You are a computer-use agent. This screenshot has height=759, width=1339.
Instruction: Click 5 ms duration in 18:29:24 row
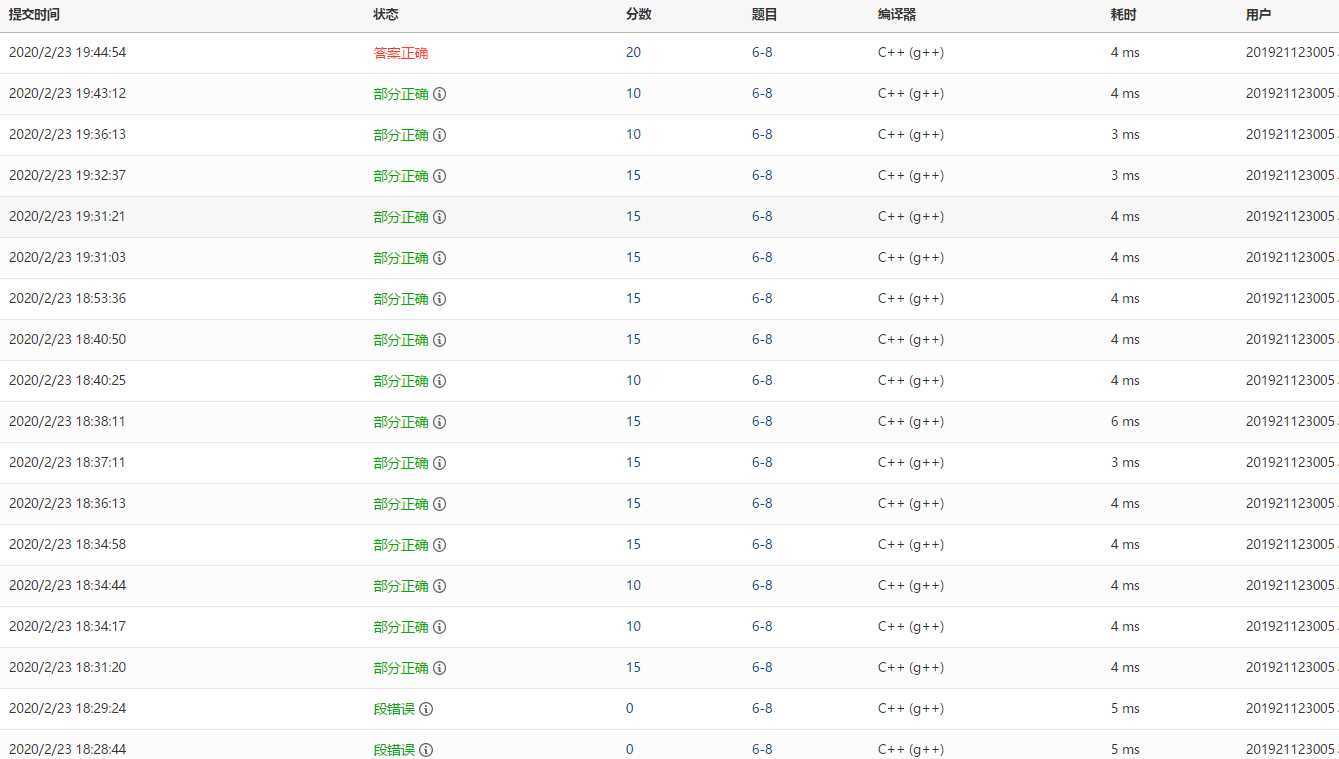coord(1125,708)
